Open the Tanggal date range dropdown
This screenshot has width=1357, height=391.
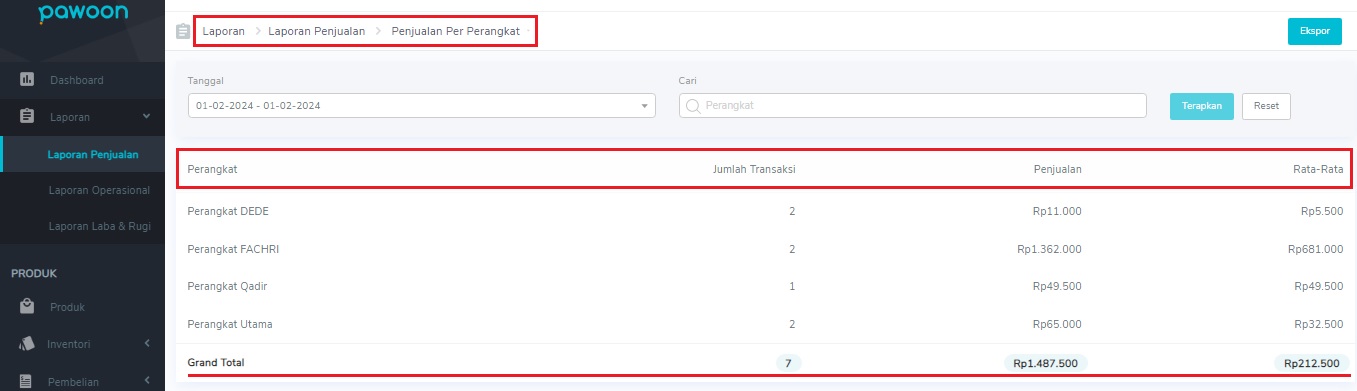click(x=421, y=105)
